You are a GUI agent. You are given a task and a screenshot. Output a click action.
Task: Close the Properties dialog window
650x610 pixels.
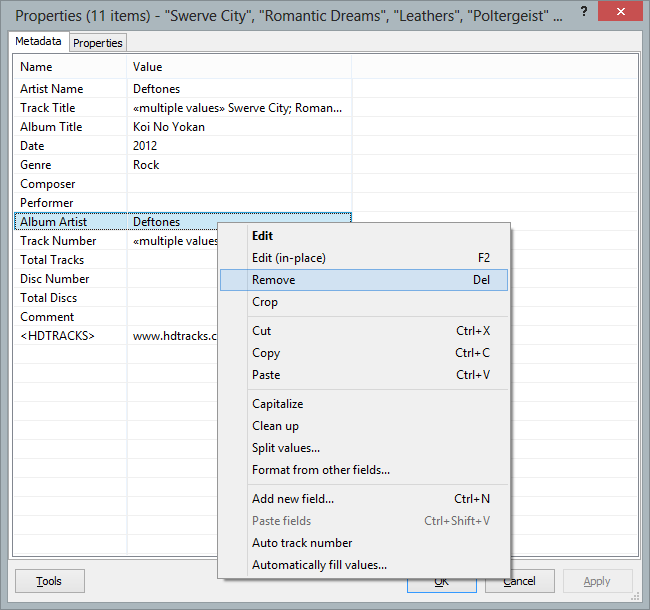tap(621, 11)
